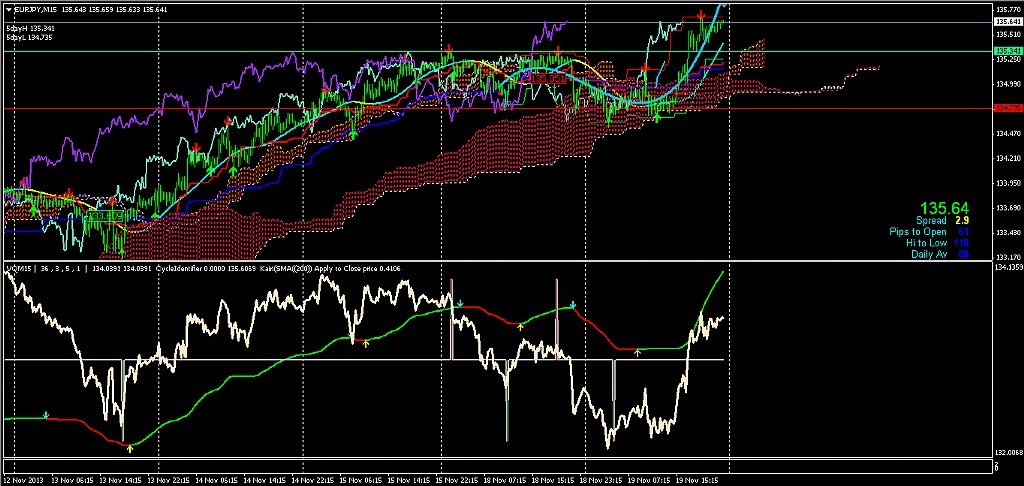Click the Pips to Open label

pyautogui.click(x=918, y=232)
